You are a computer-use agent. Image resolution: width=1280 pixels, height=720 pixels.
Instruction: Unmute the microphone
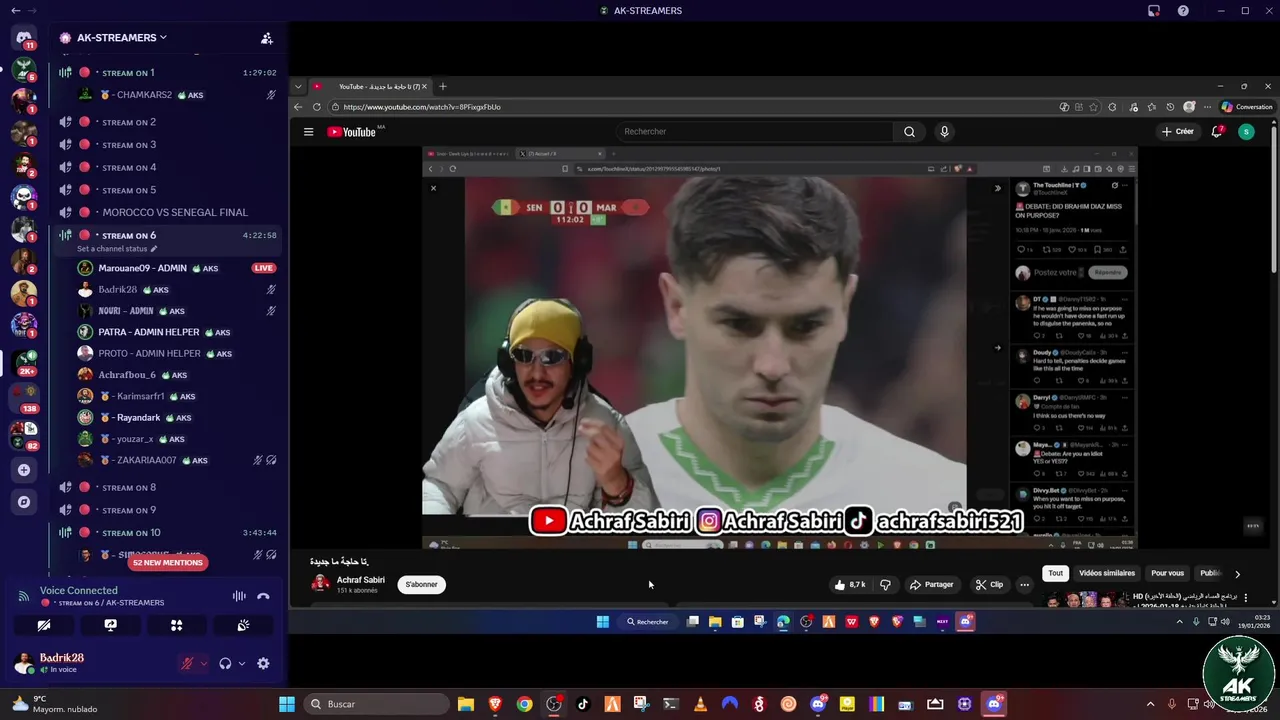[x=187, y=663]
